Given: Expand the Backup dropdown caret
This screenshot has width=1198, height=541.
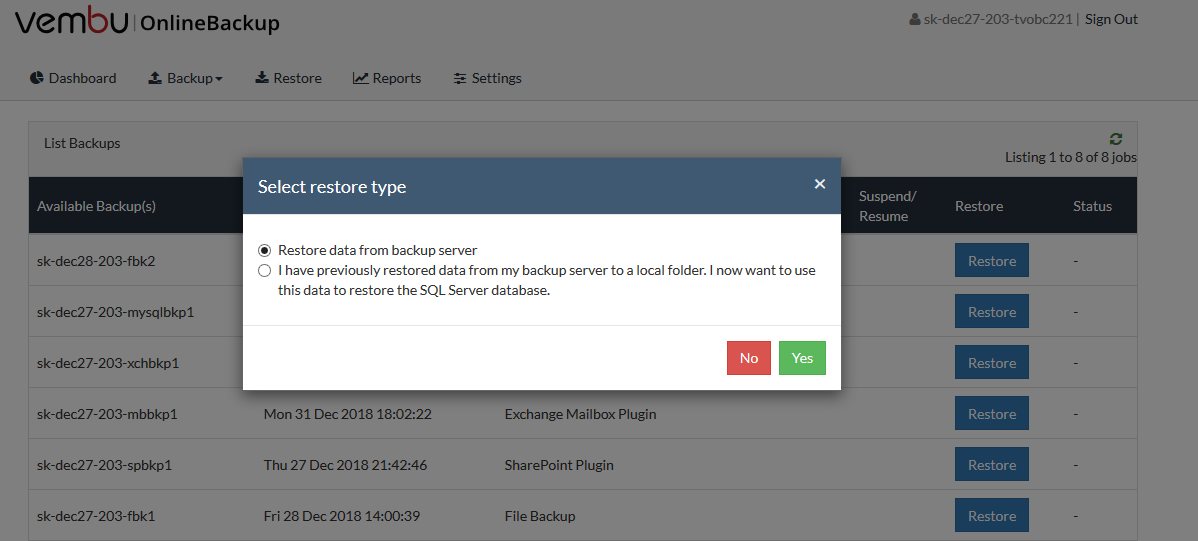Looking at the screenshot, I should click(219, 79).
